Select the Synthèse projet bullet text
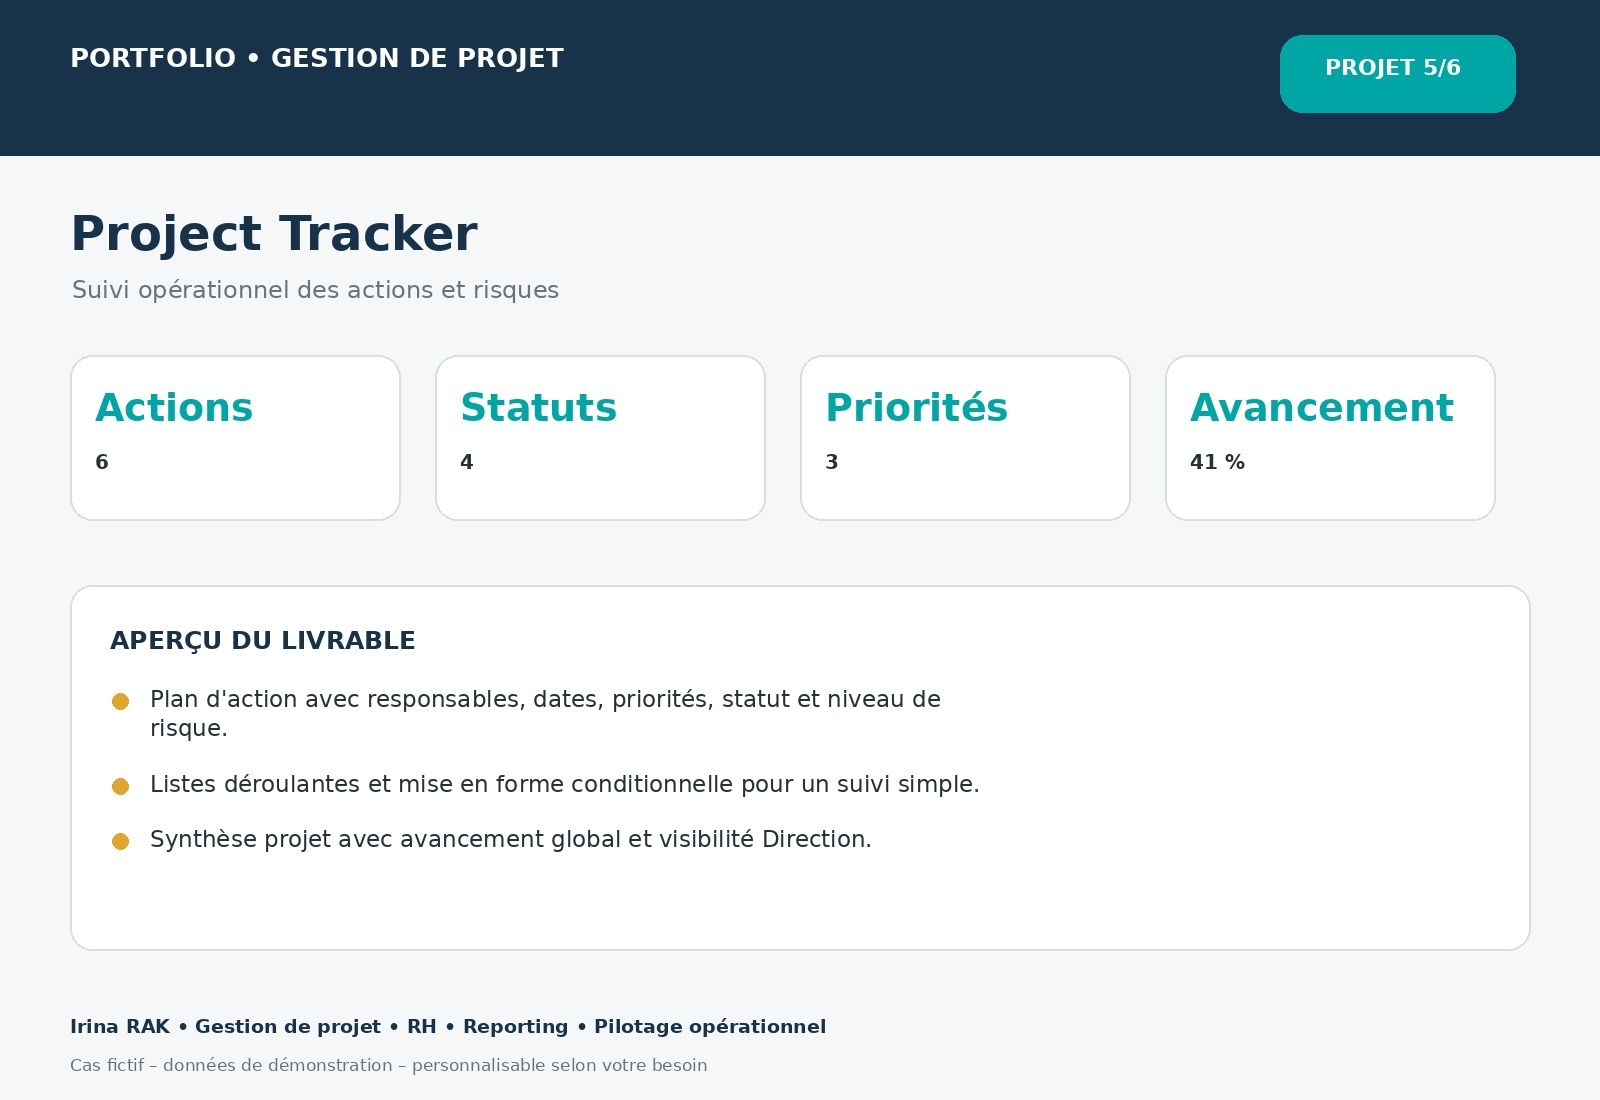Screen dimensions: 1600x1100 pyautogui.click(x=510, y=839)
